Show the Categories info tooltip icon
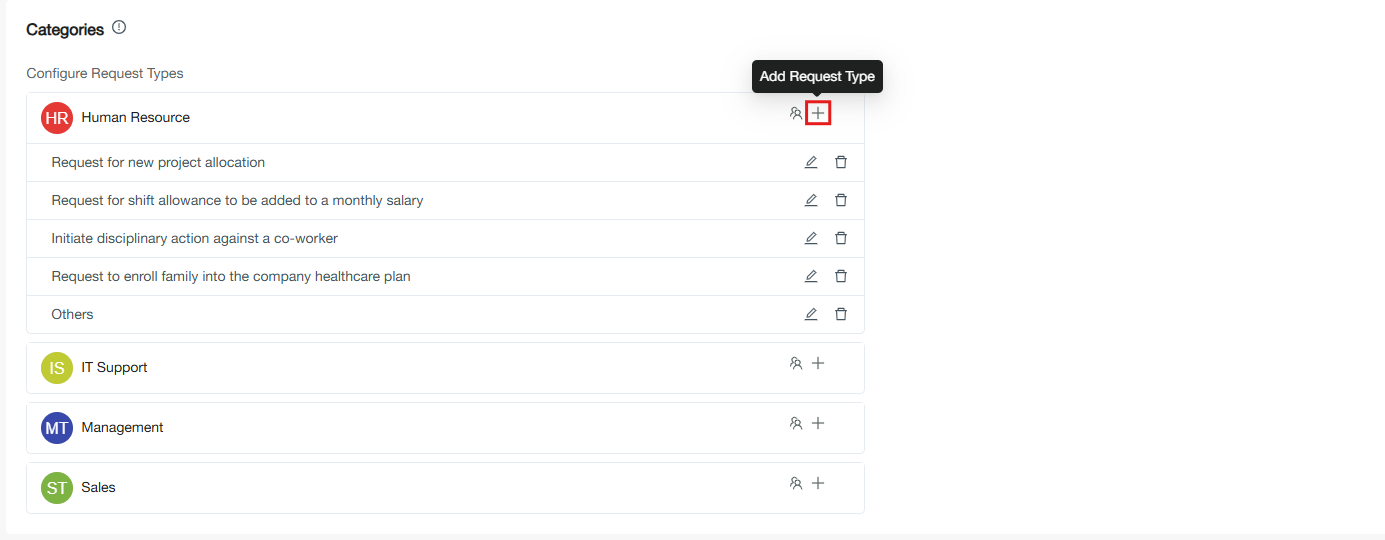 tap(119, 28)
